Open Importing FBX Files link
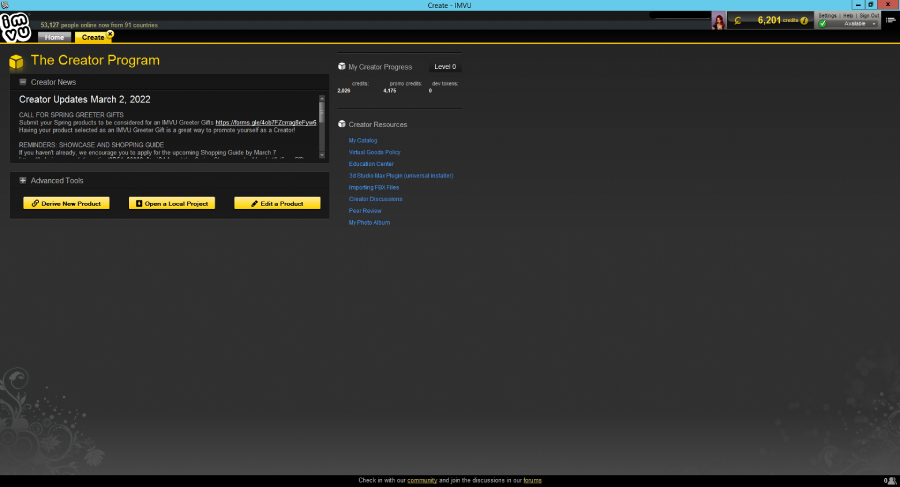The height and width of the screenshot is (487, 900). coord(374,187)
